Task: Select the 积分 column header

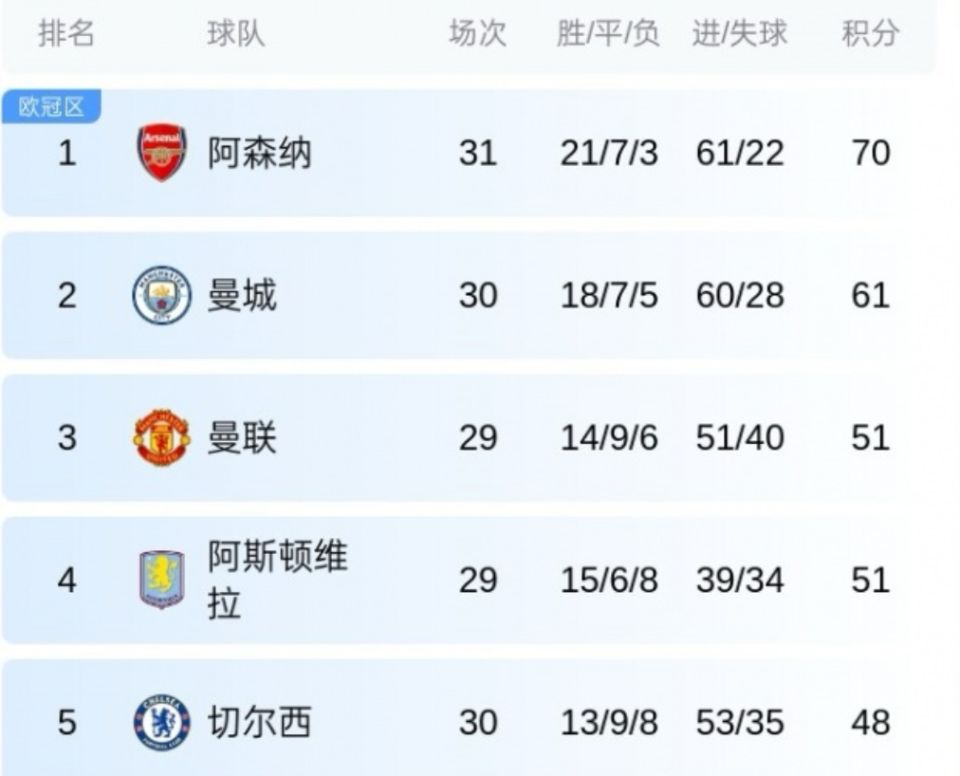Action: click(869, 34)
